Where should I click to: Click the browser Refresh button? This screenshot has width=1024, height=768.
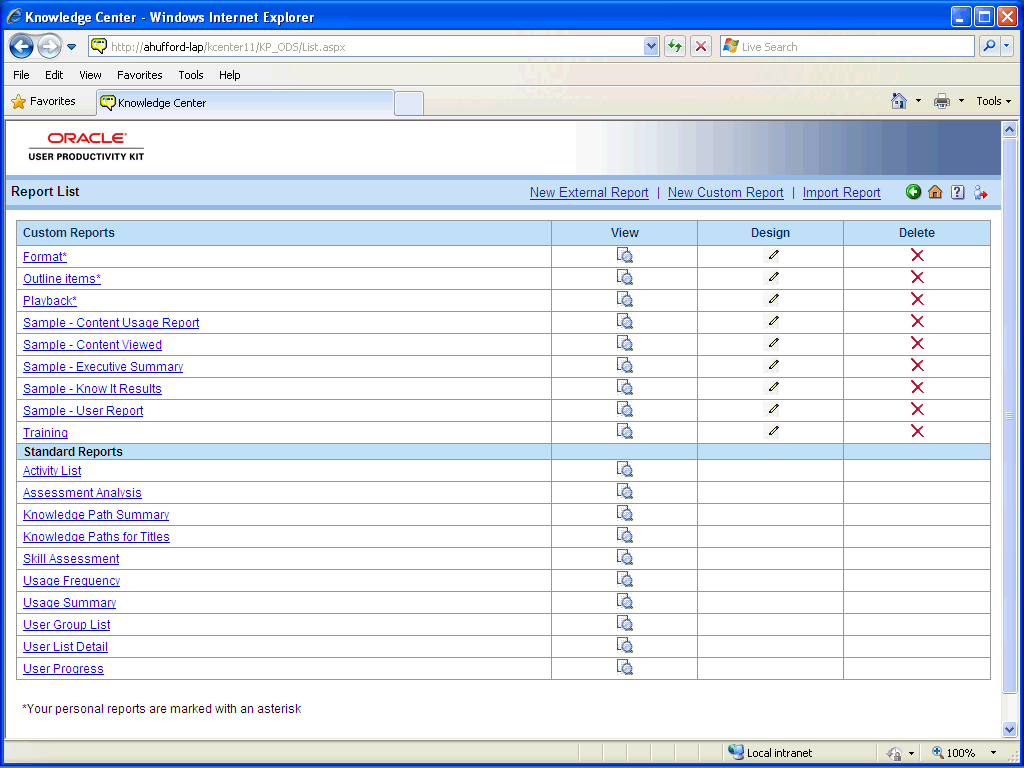click(x=675, y=46)
